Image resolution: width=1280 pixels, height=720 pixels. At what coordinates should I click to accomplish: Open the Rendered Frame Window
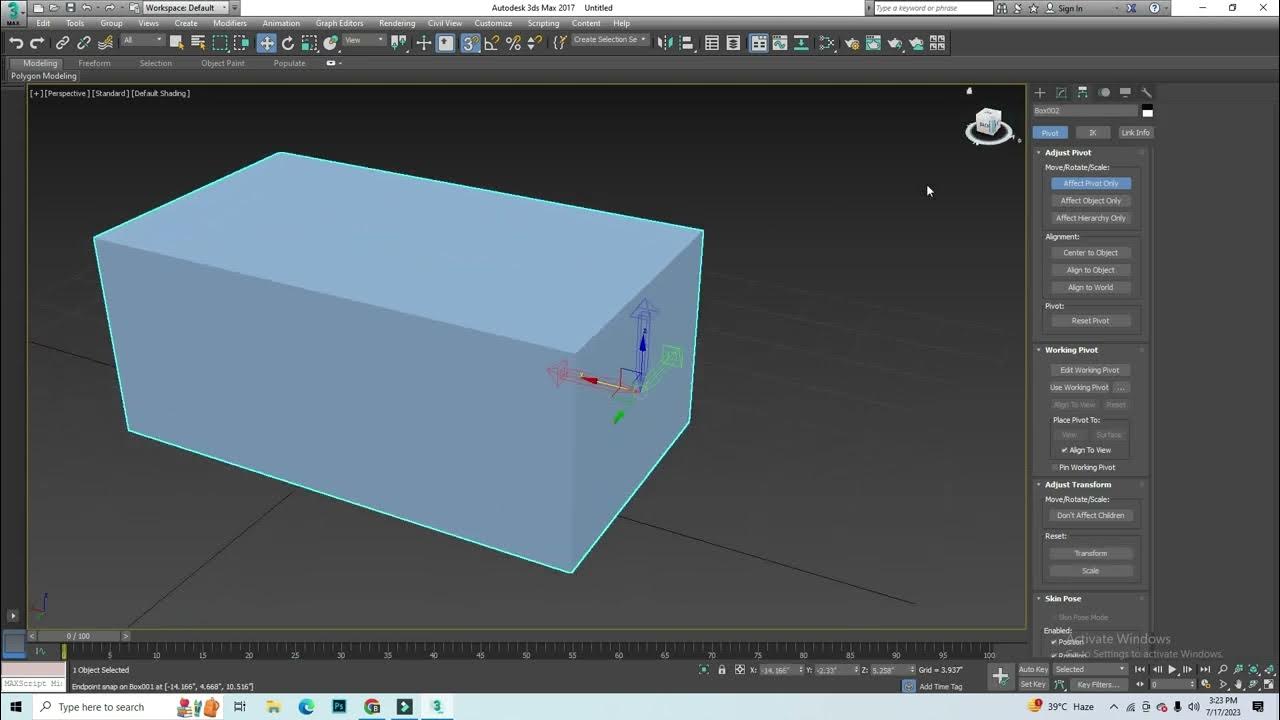(873, 43)
